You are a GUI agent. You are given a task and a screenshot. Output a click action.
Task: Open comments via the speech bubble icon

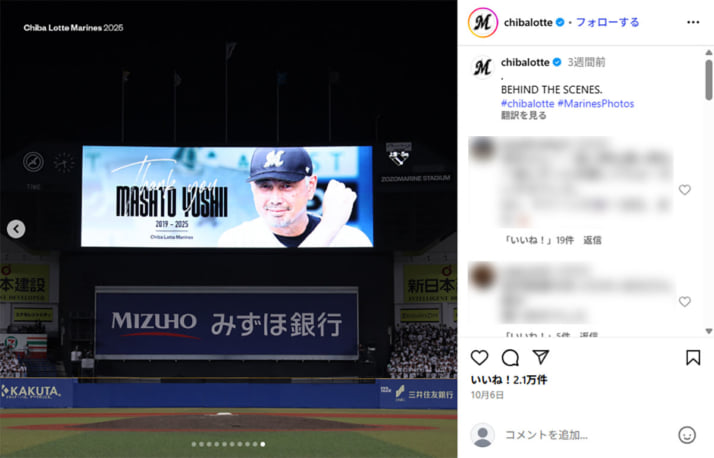[x=510, y=358]
